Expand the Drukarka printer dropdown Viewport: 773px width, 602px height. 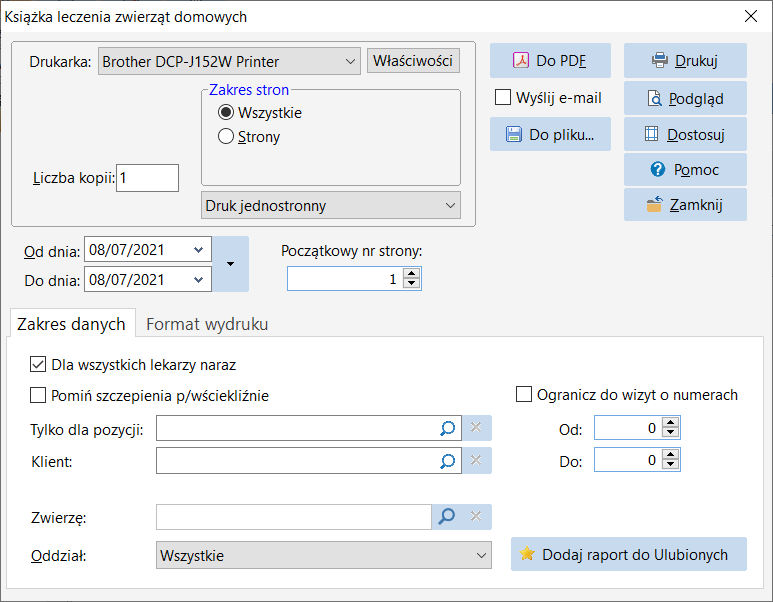(x=229, y=61)
